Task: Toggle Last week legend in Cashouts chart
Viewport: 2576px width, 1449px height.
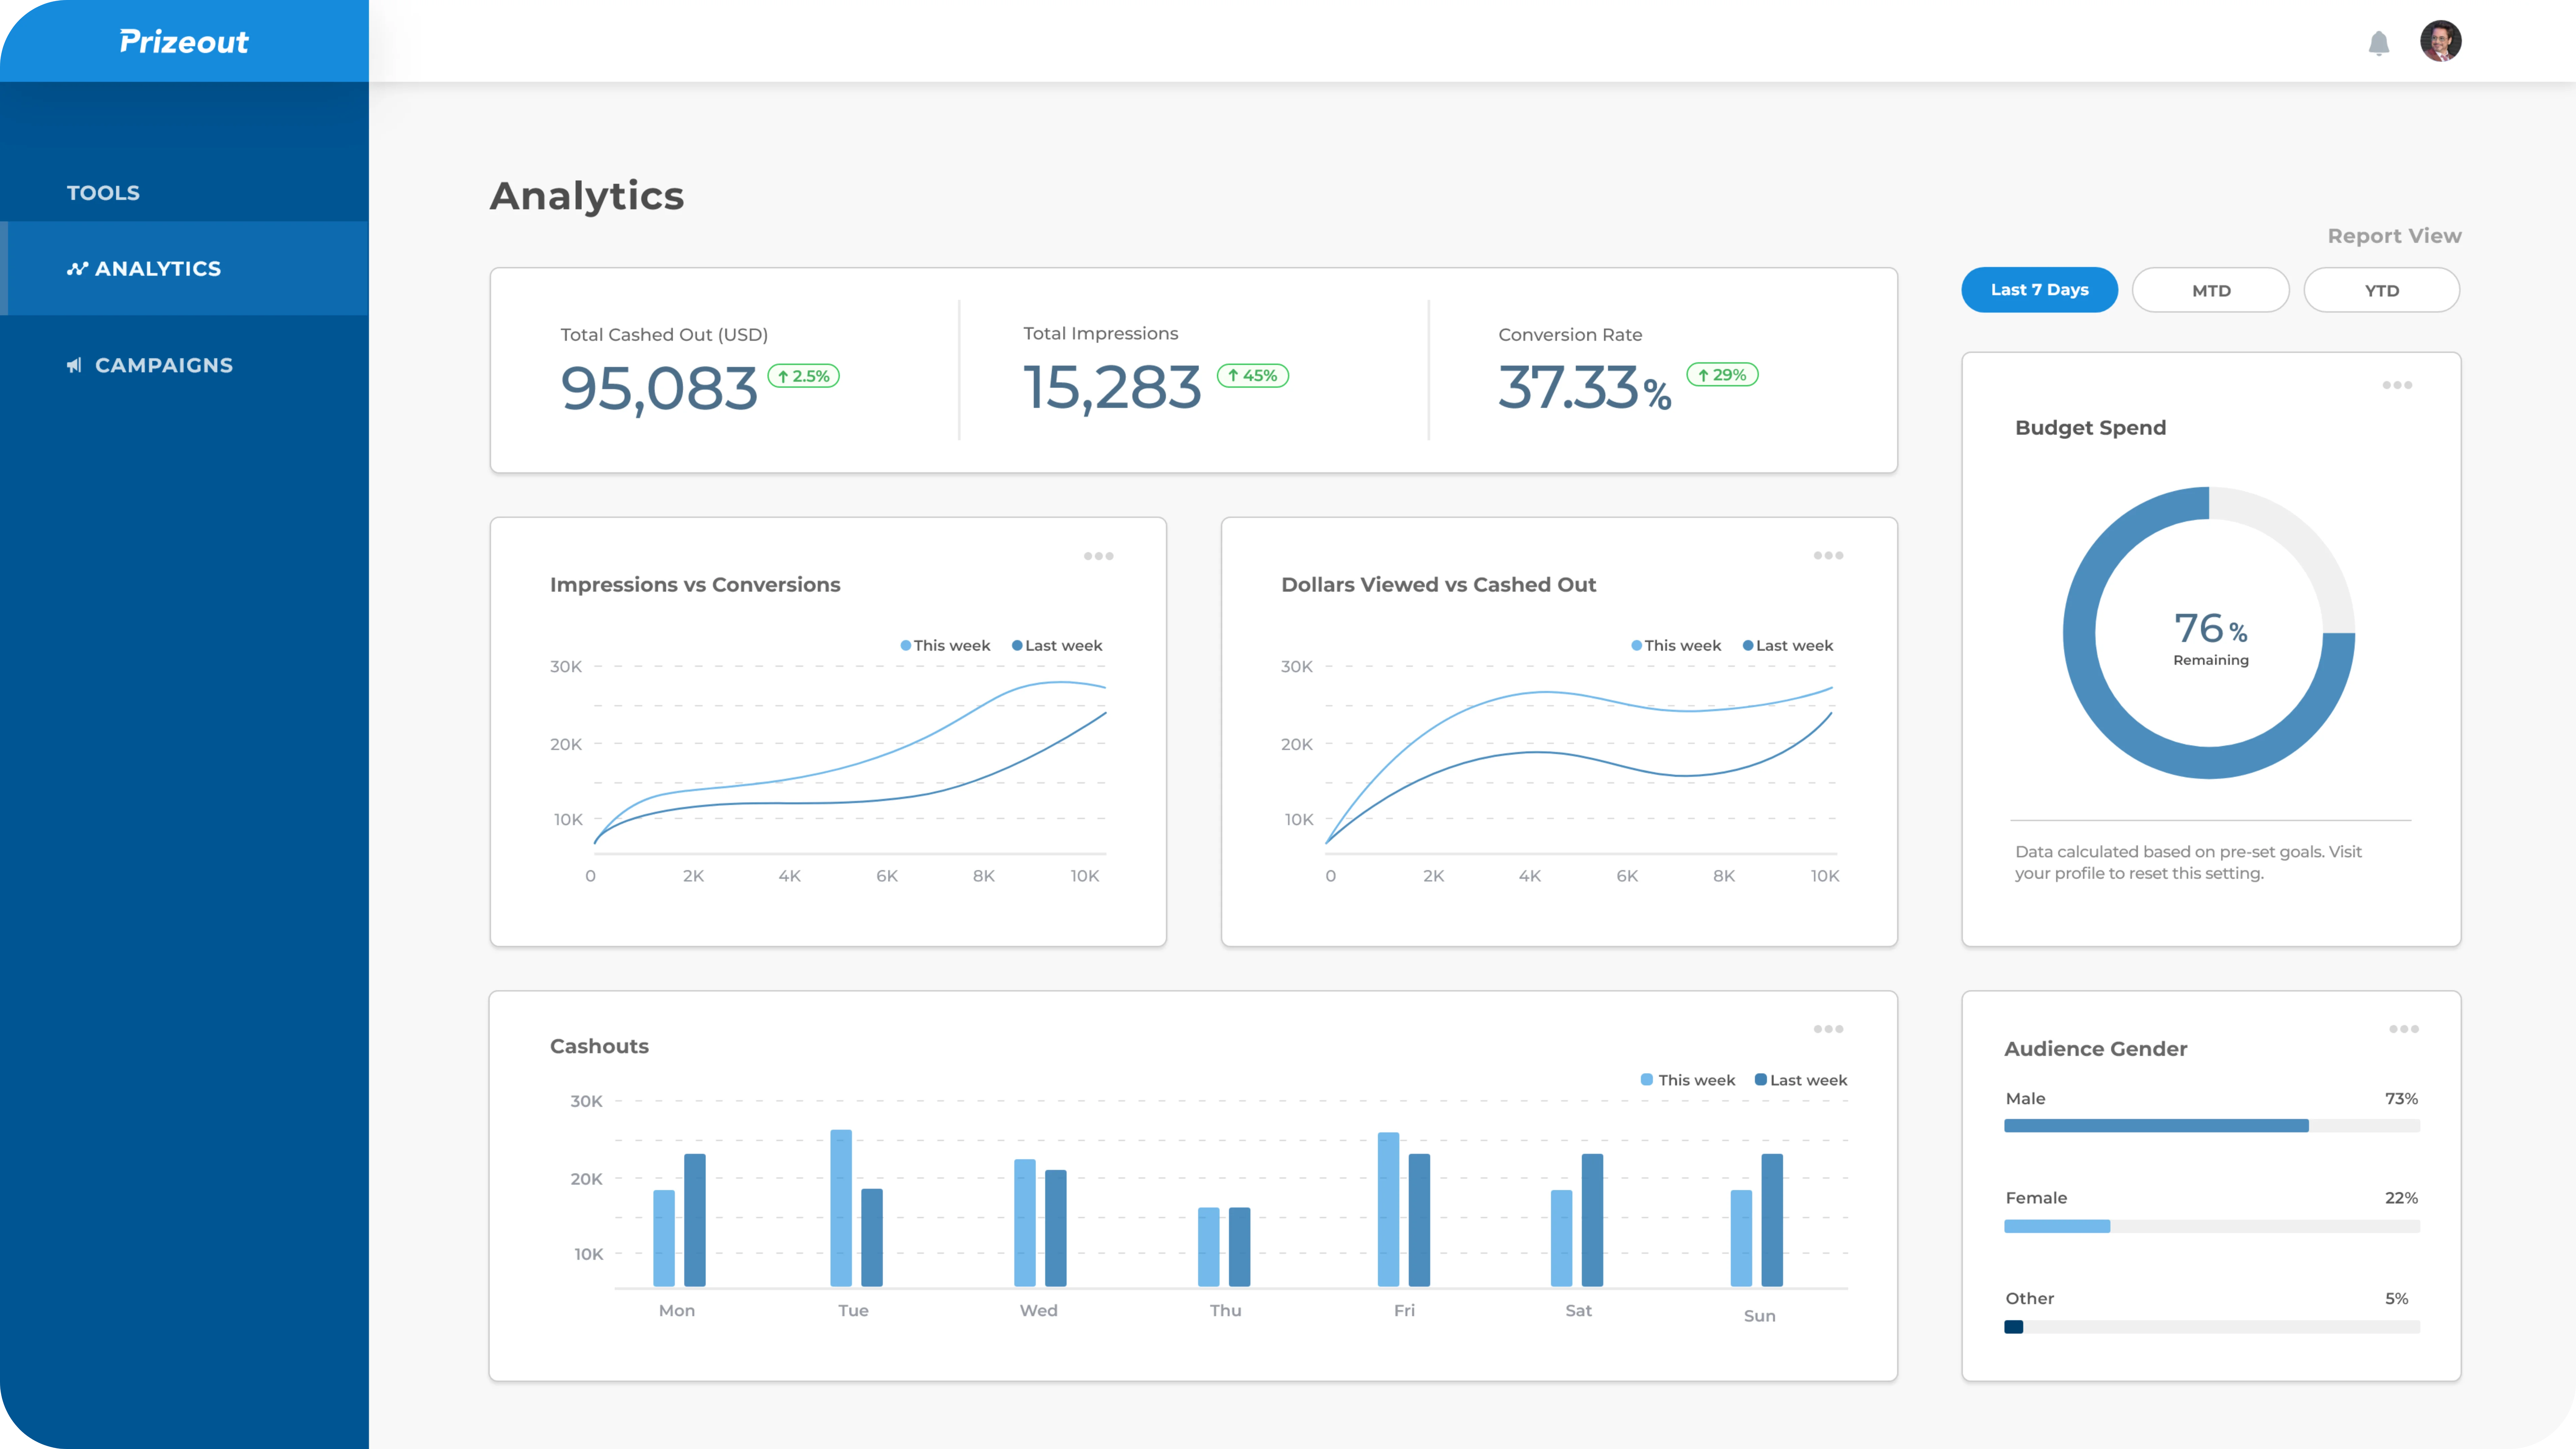Action: tap(1801, 1080)
